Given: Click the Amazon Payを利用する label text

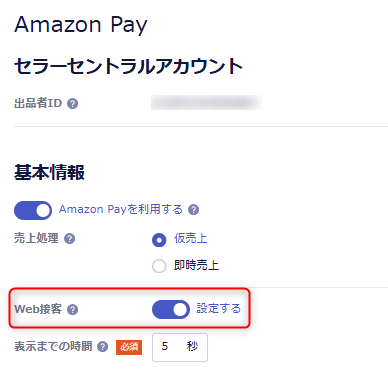Looking at the screenshot, I should [121, 209].
